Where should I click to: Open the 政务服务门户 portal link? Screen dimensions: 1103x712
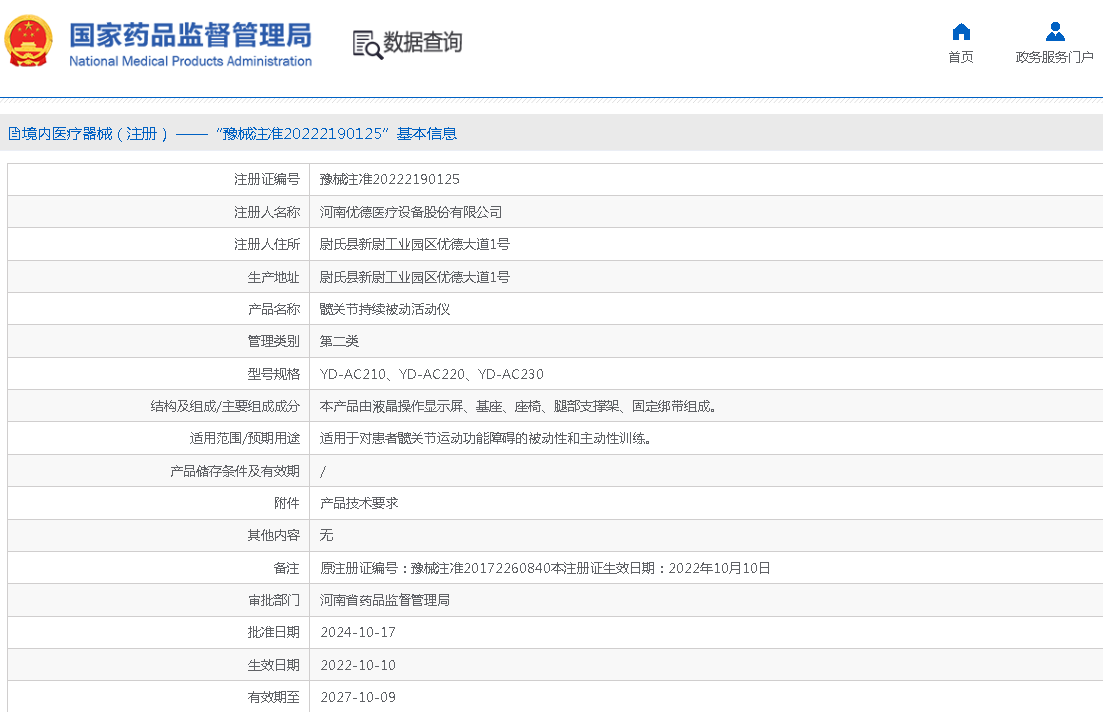coord(1054,57)
